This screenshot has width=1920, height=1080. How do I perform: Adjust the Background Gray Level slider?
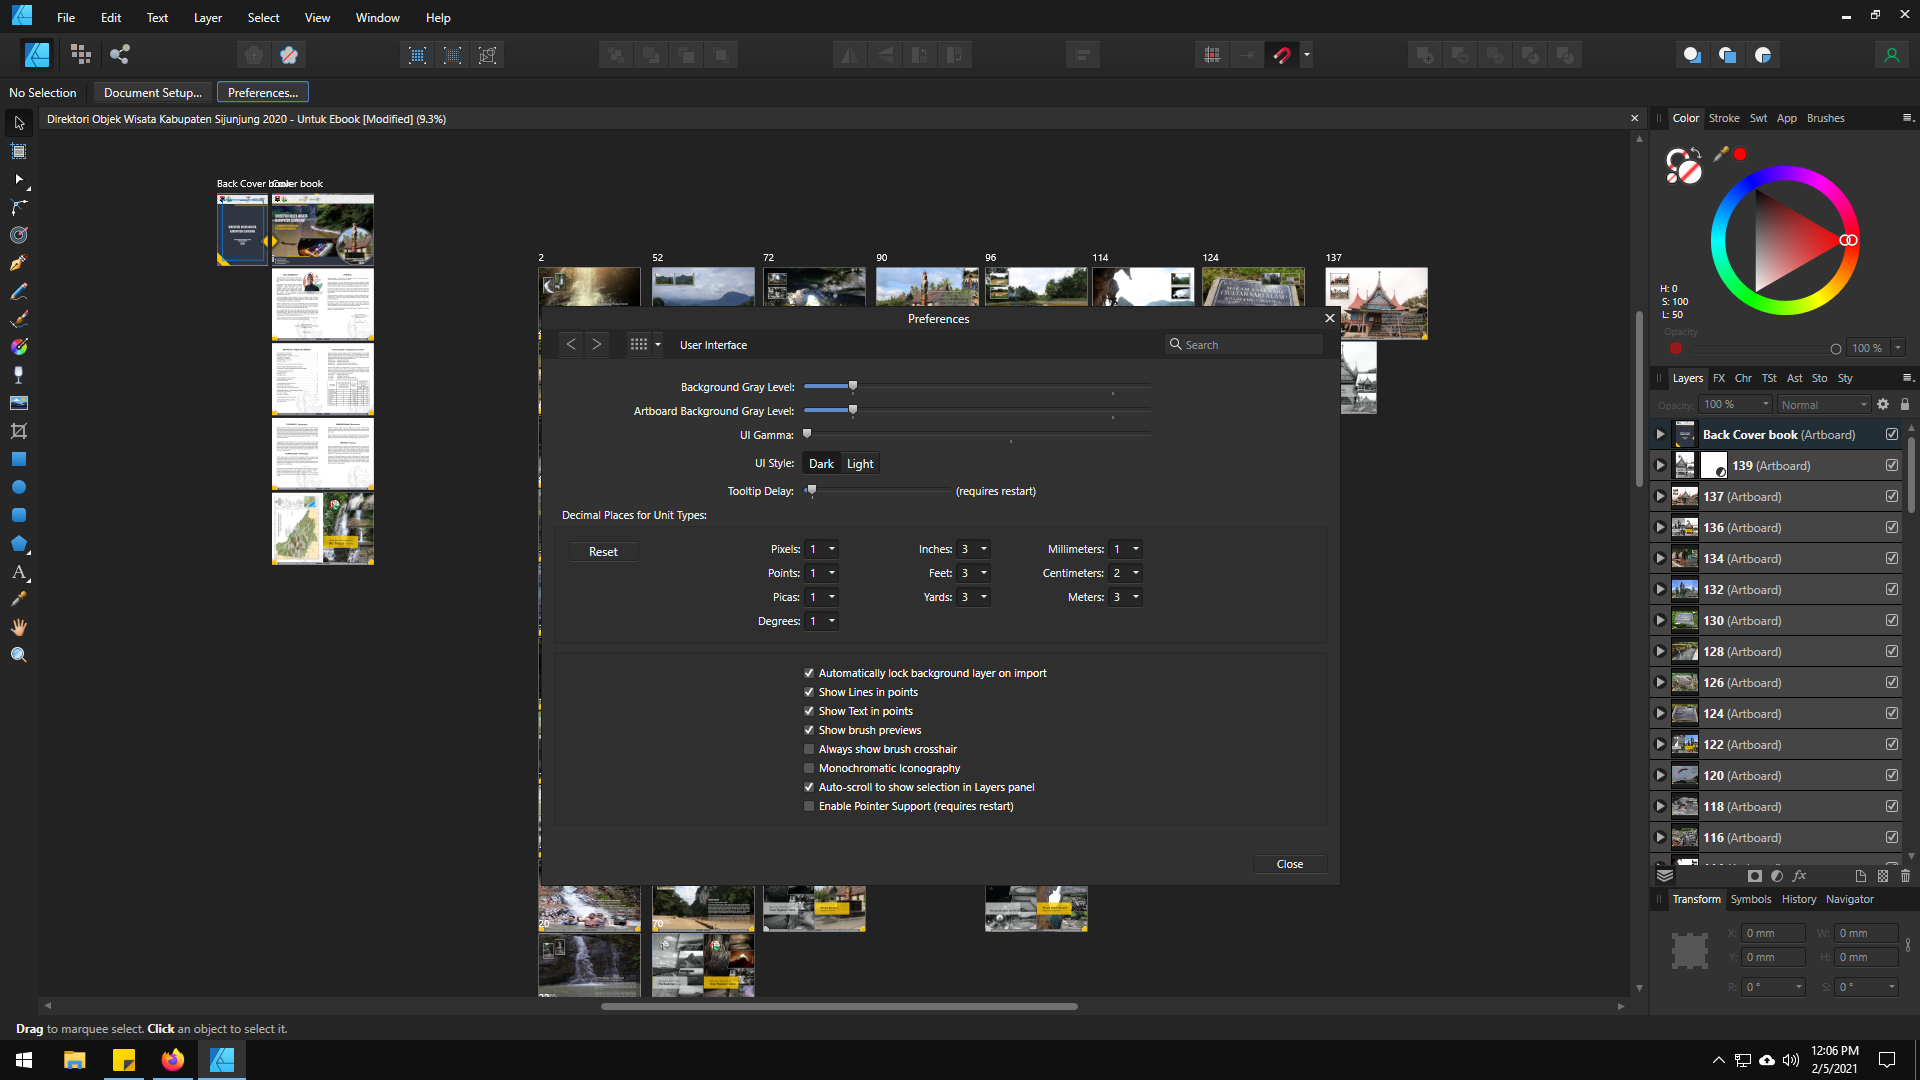click(853, 386)
